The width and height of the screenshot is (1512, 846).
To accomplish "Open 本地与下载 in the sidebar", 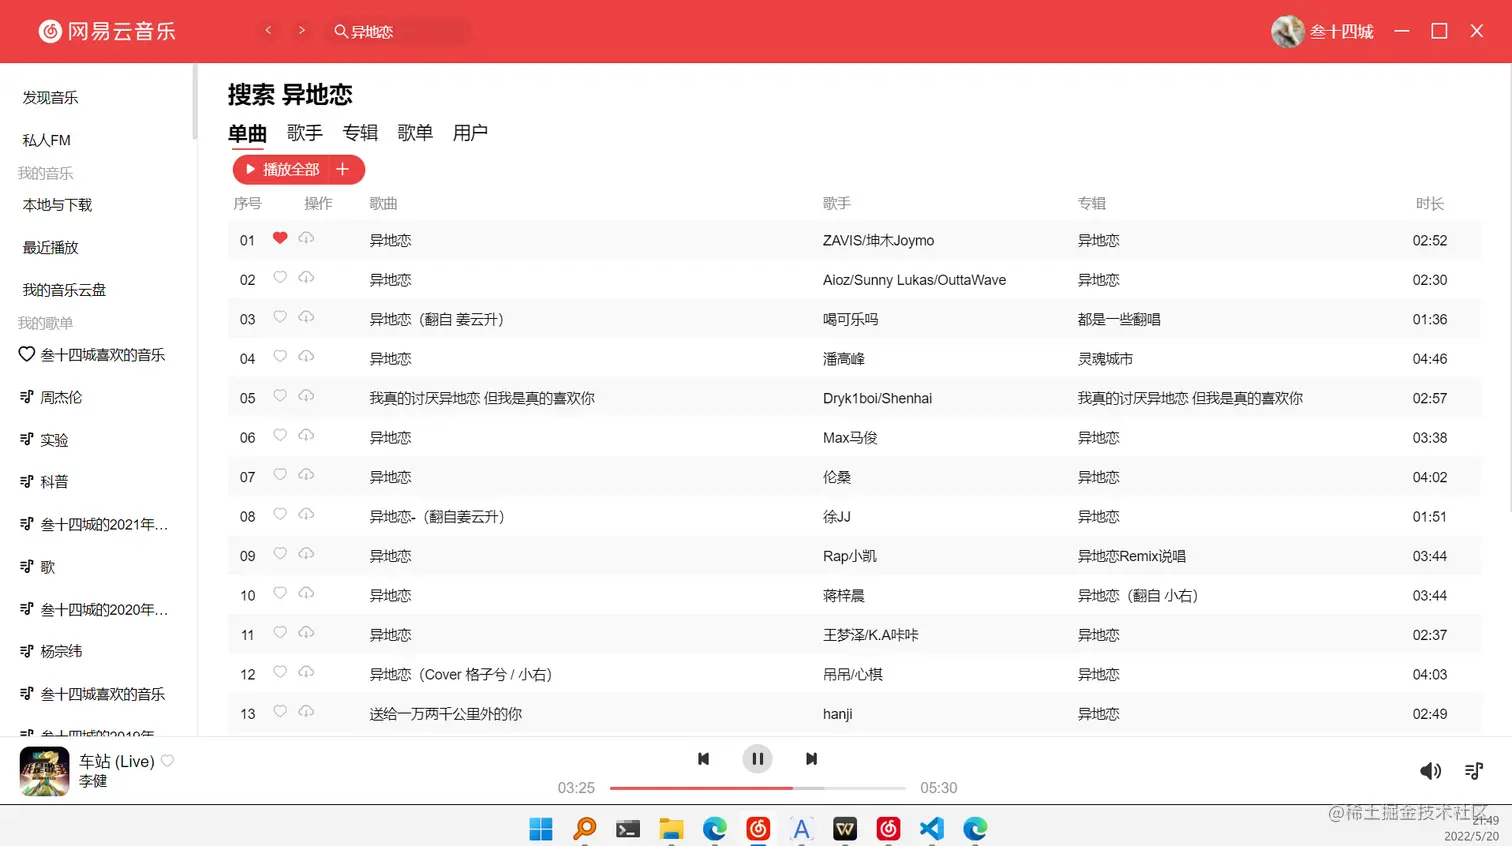I will (x=57, y=205).
